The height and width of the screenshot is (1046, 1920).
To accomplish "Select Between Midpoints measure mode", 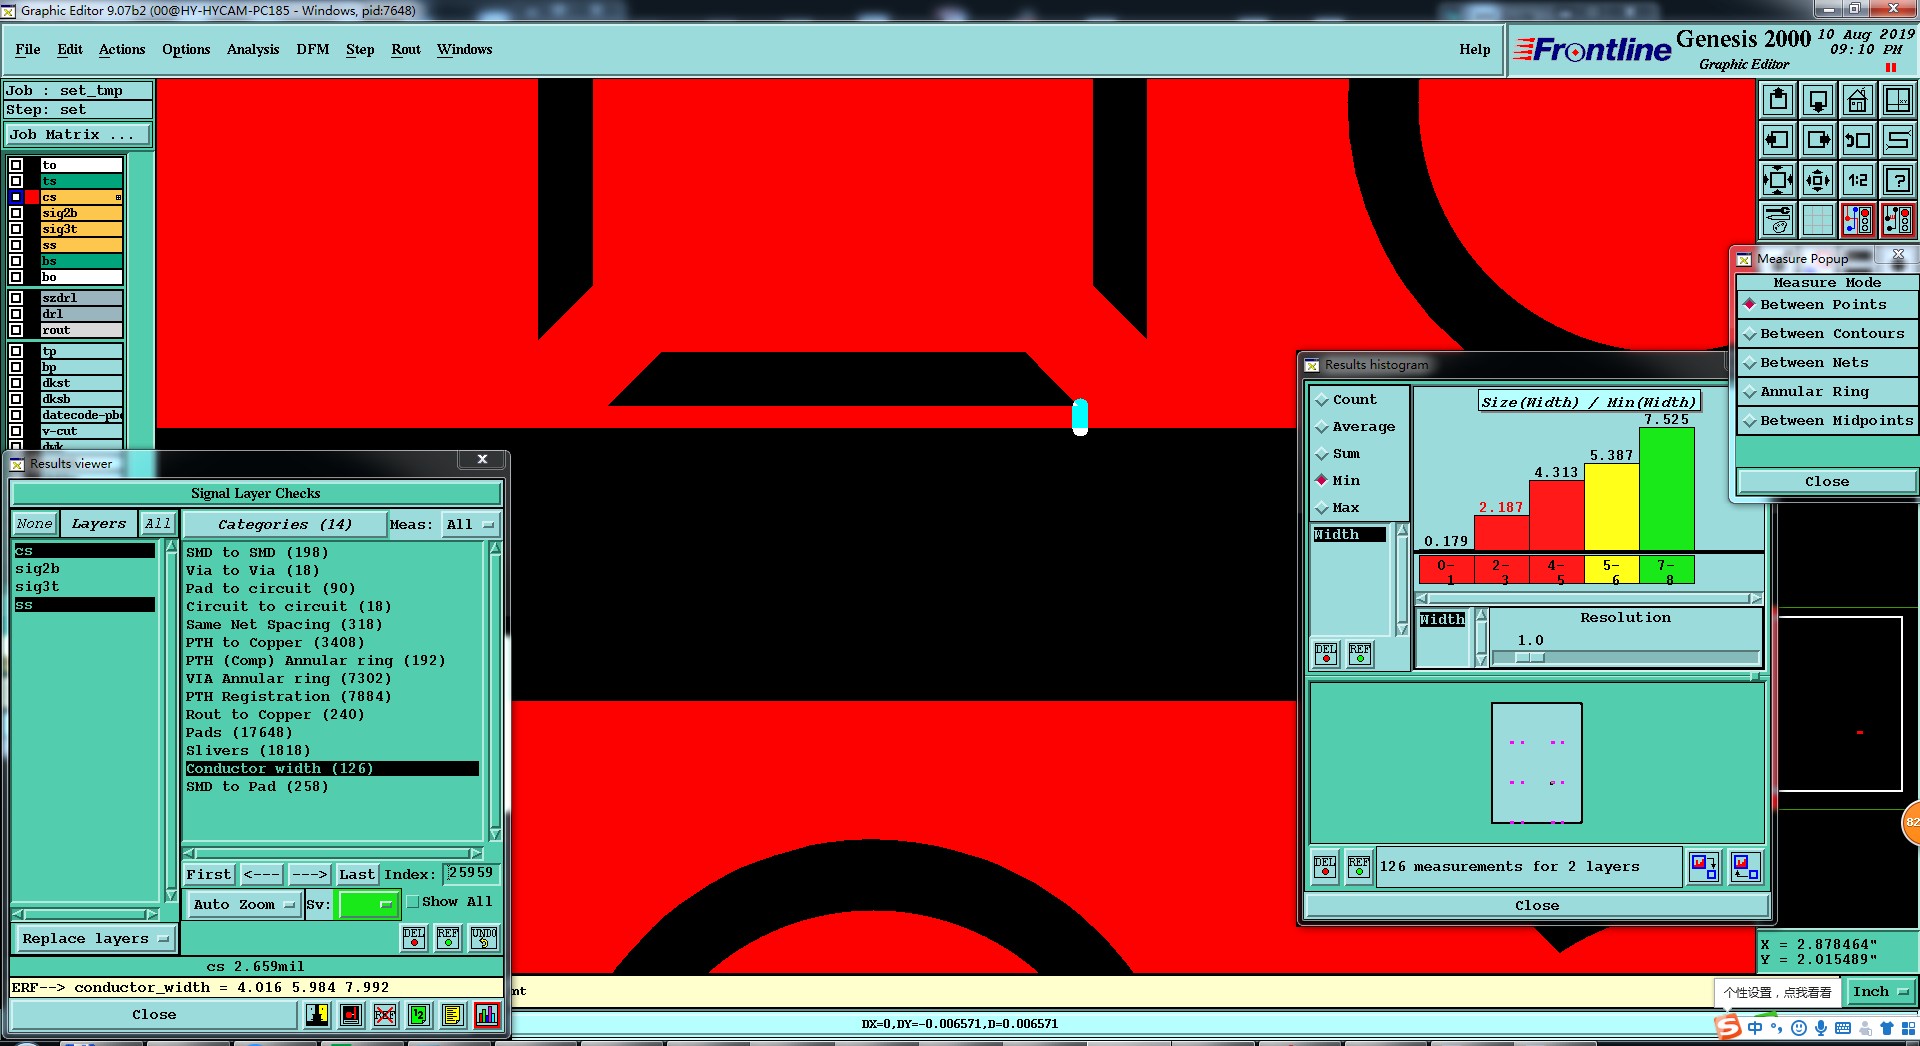I will pyautogui.click(x=1827, y=420).
